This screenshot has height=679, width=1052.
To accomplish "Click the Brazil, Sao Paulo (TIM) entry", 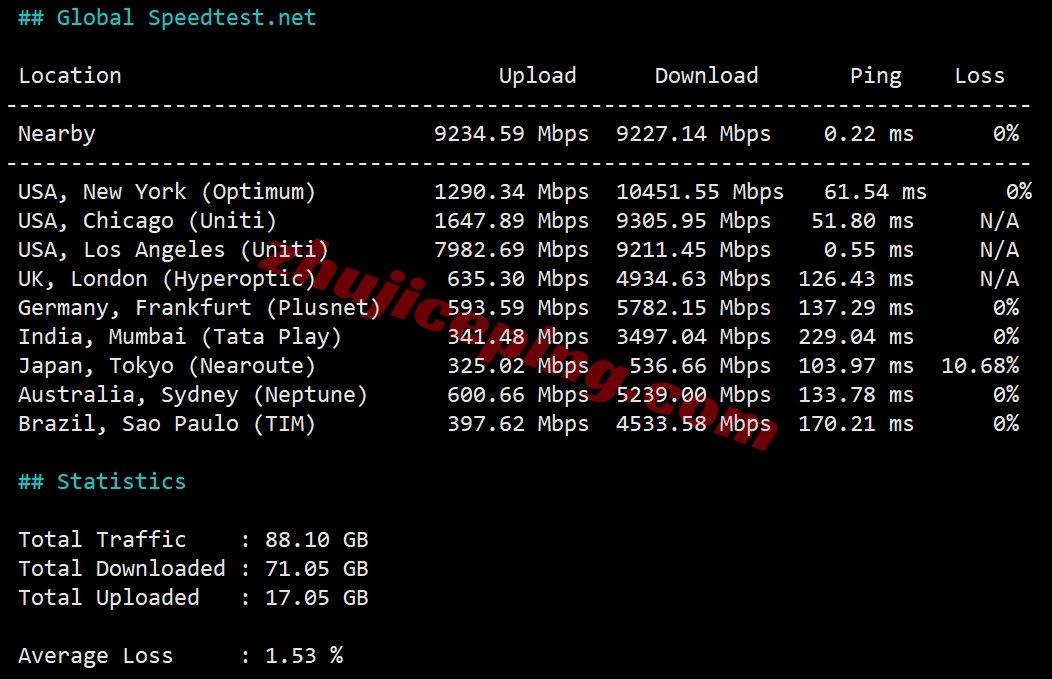I will click(x=167, y=424).
